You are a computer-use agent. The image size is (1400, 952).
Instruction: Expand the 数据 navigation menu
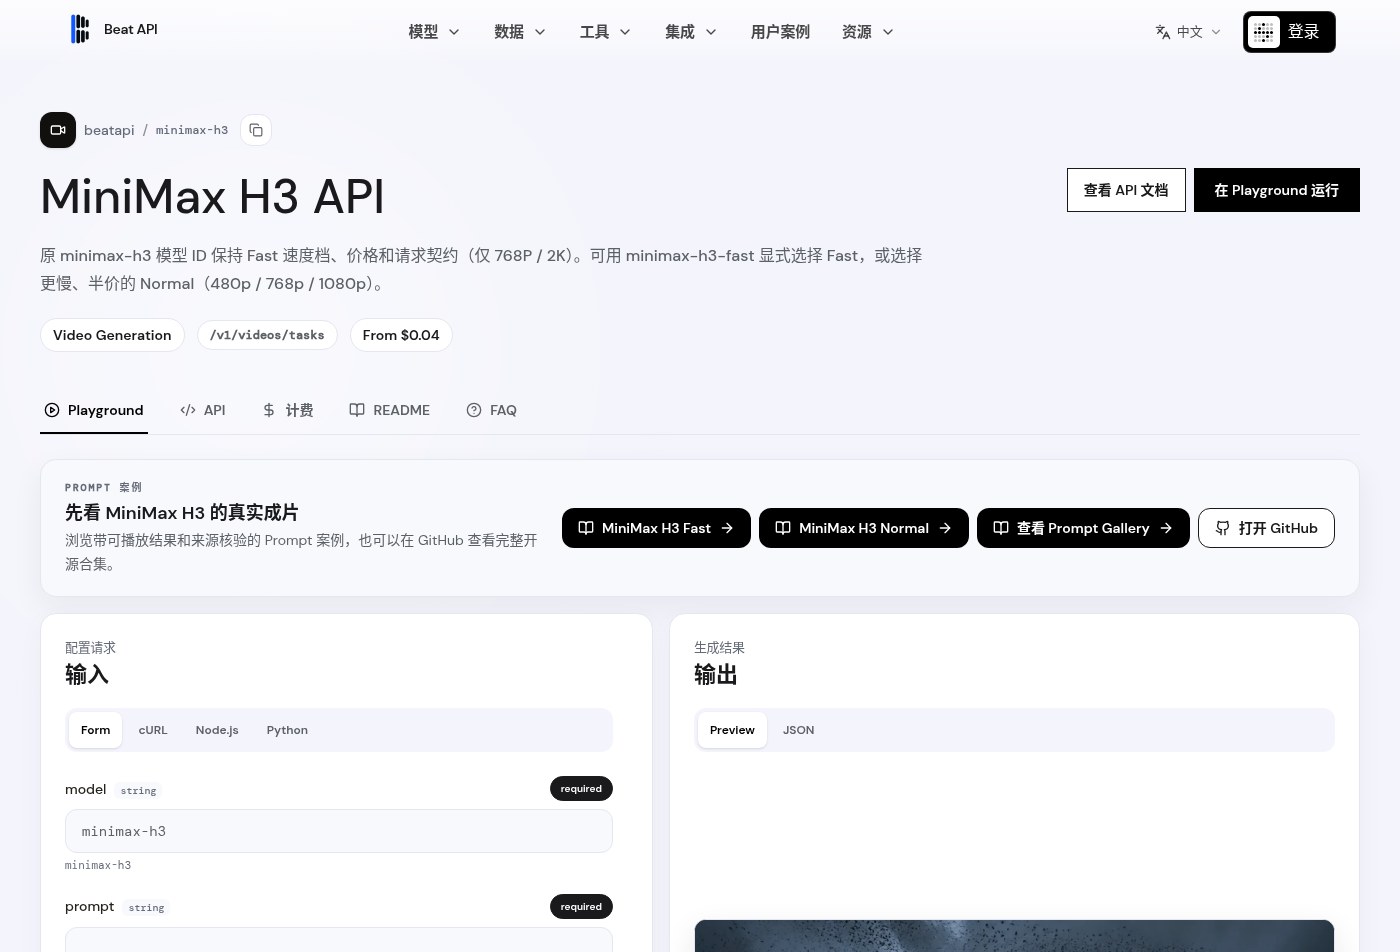(x=520, y=32)
